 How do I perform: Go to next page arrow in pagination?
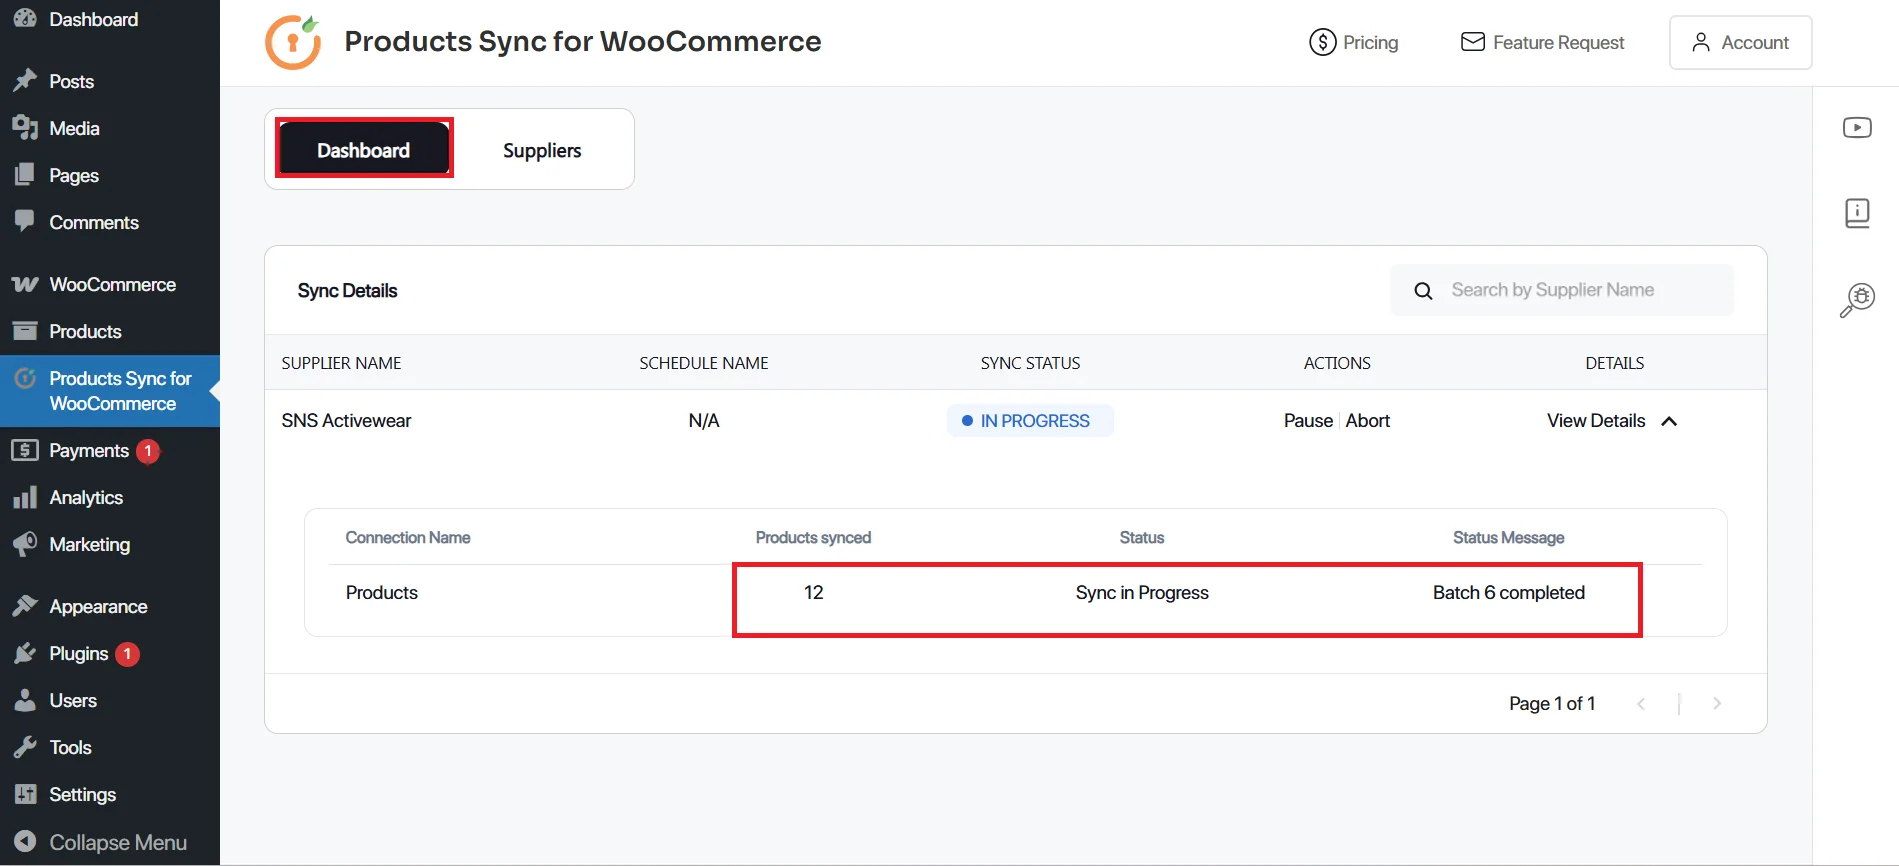pos(1717,704)
